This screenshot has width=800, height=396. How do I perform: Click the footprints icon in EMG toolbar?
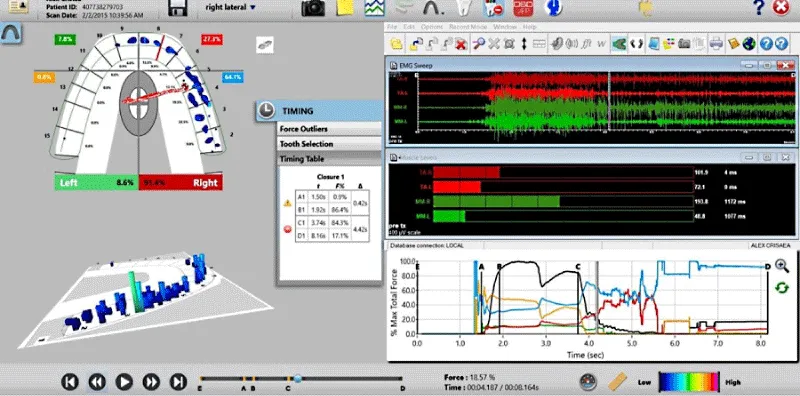pos(636,44)
